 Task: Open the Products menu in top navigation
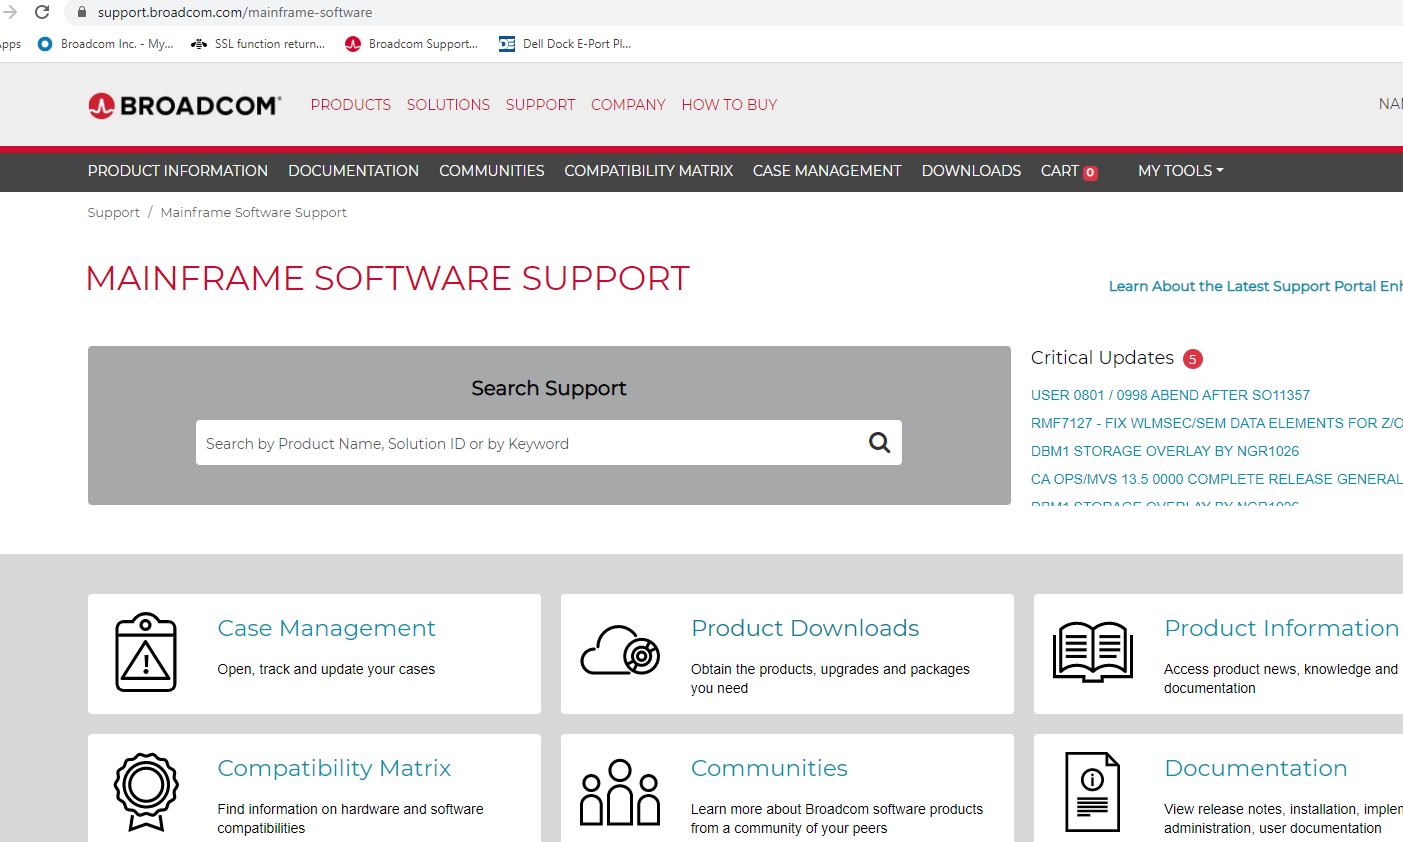[350, 105]
